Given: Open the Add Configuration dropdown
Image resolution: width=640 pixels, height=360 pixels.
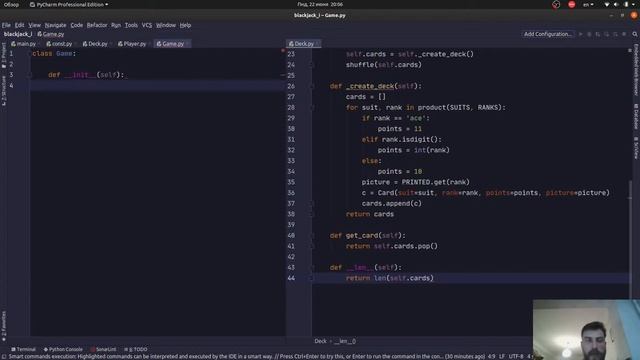Looking at the screenshot, I should [547, 34].
